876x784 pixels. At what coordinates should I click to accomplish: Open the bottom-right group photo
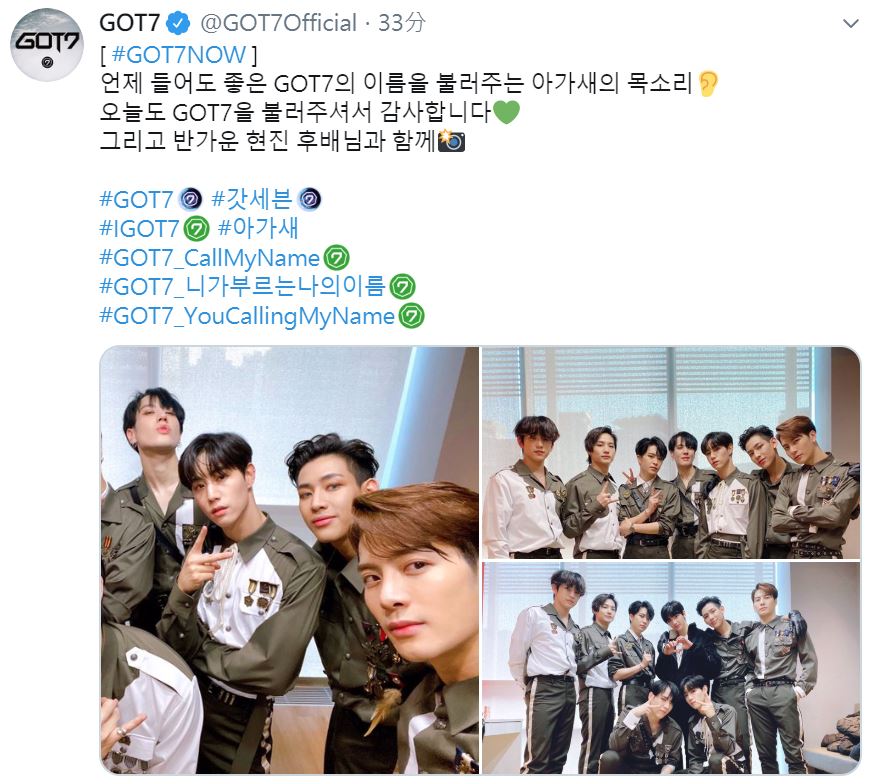click(671, 668)
